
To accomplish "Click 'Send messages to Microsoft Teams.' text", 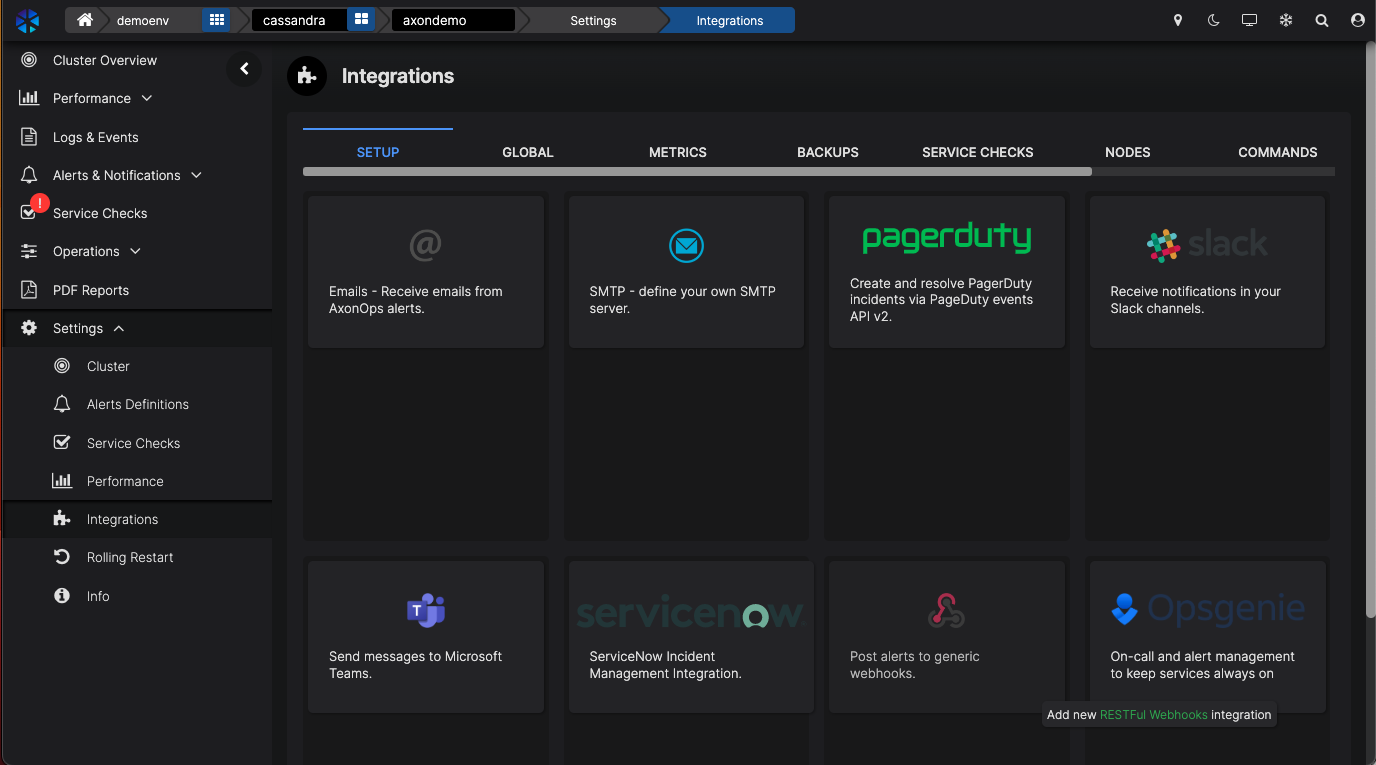I will click(415, 665).
